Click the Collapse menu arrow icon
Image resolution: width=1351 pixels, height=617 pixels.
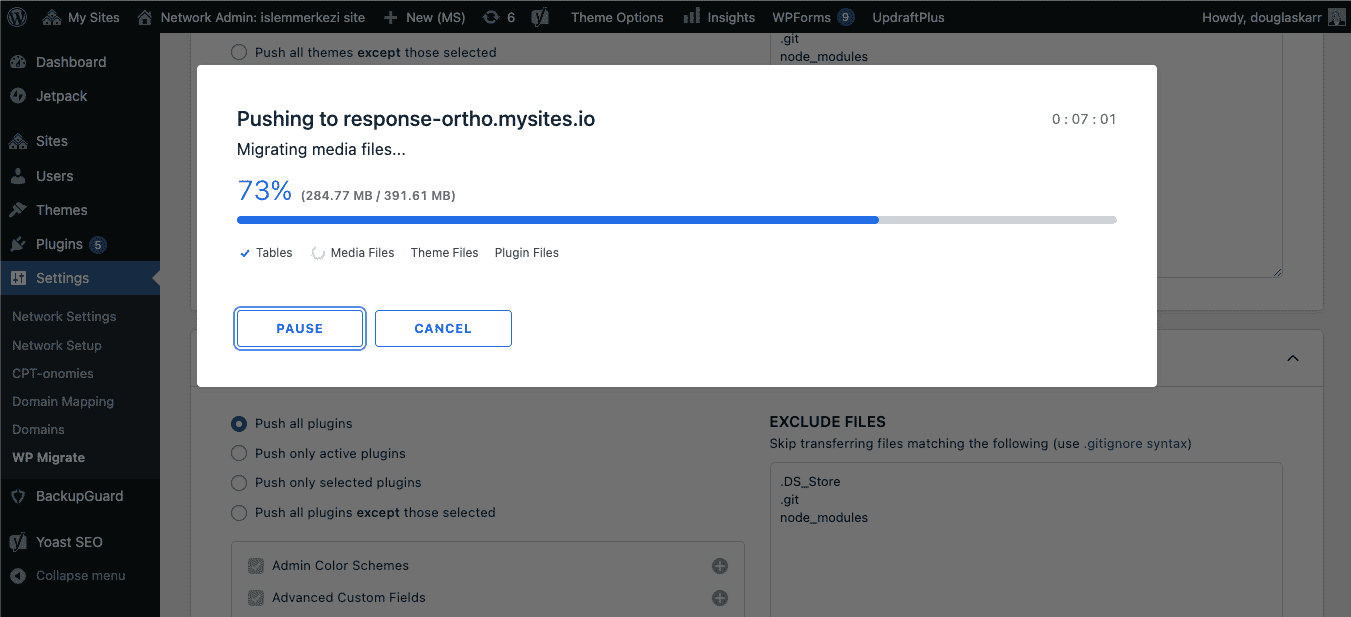tap(18, 576)
